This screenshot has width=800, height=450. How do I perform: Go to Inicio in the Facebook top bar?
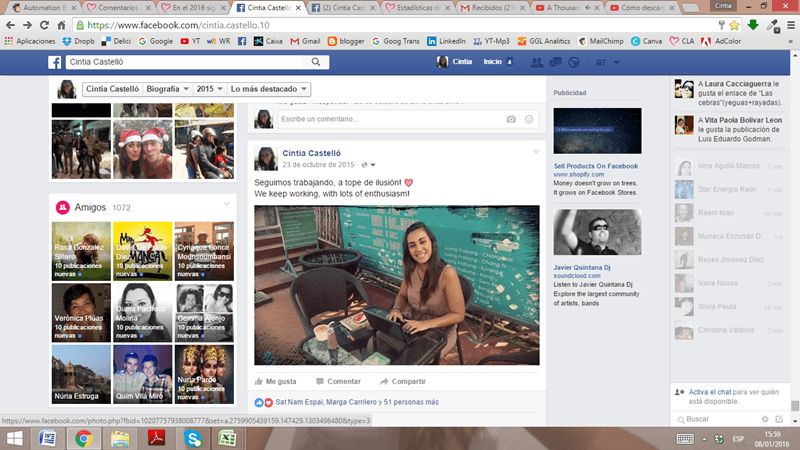(x=492, y=62)
